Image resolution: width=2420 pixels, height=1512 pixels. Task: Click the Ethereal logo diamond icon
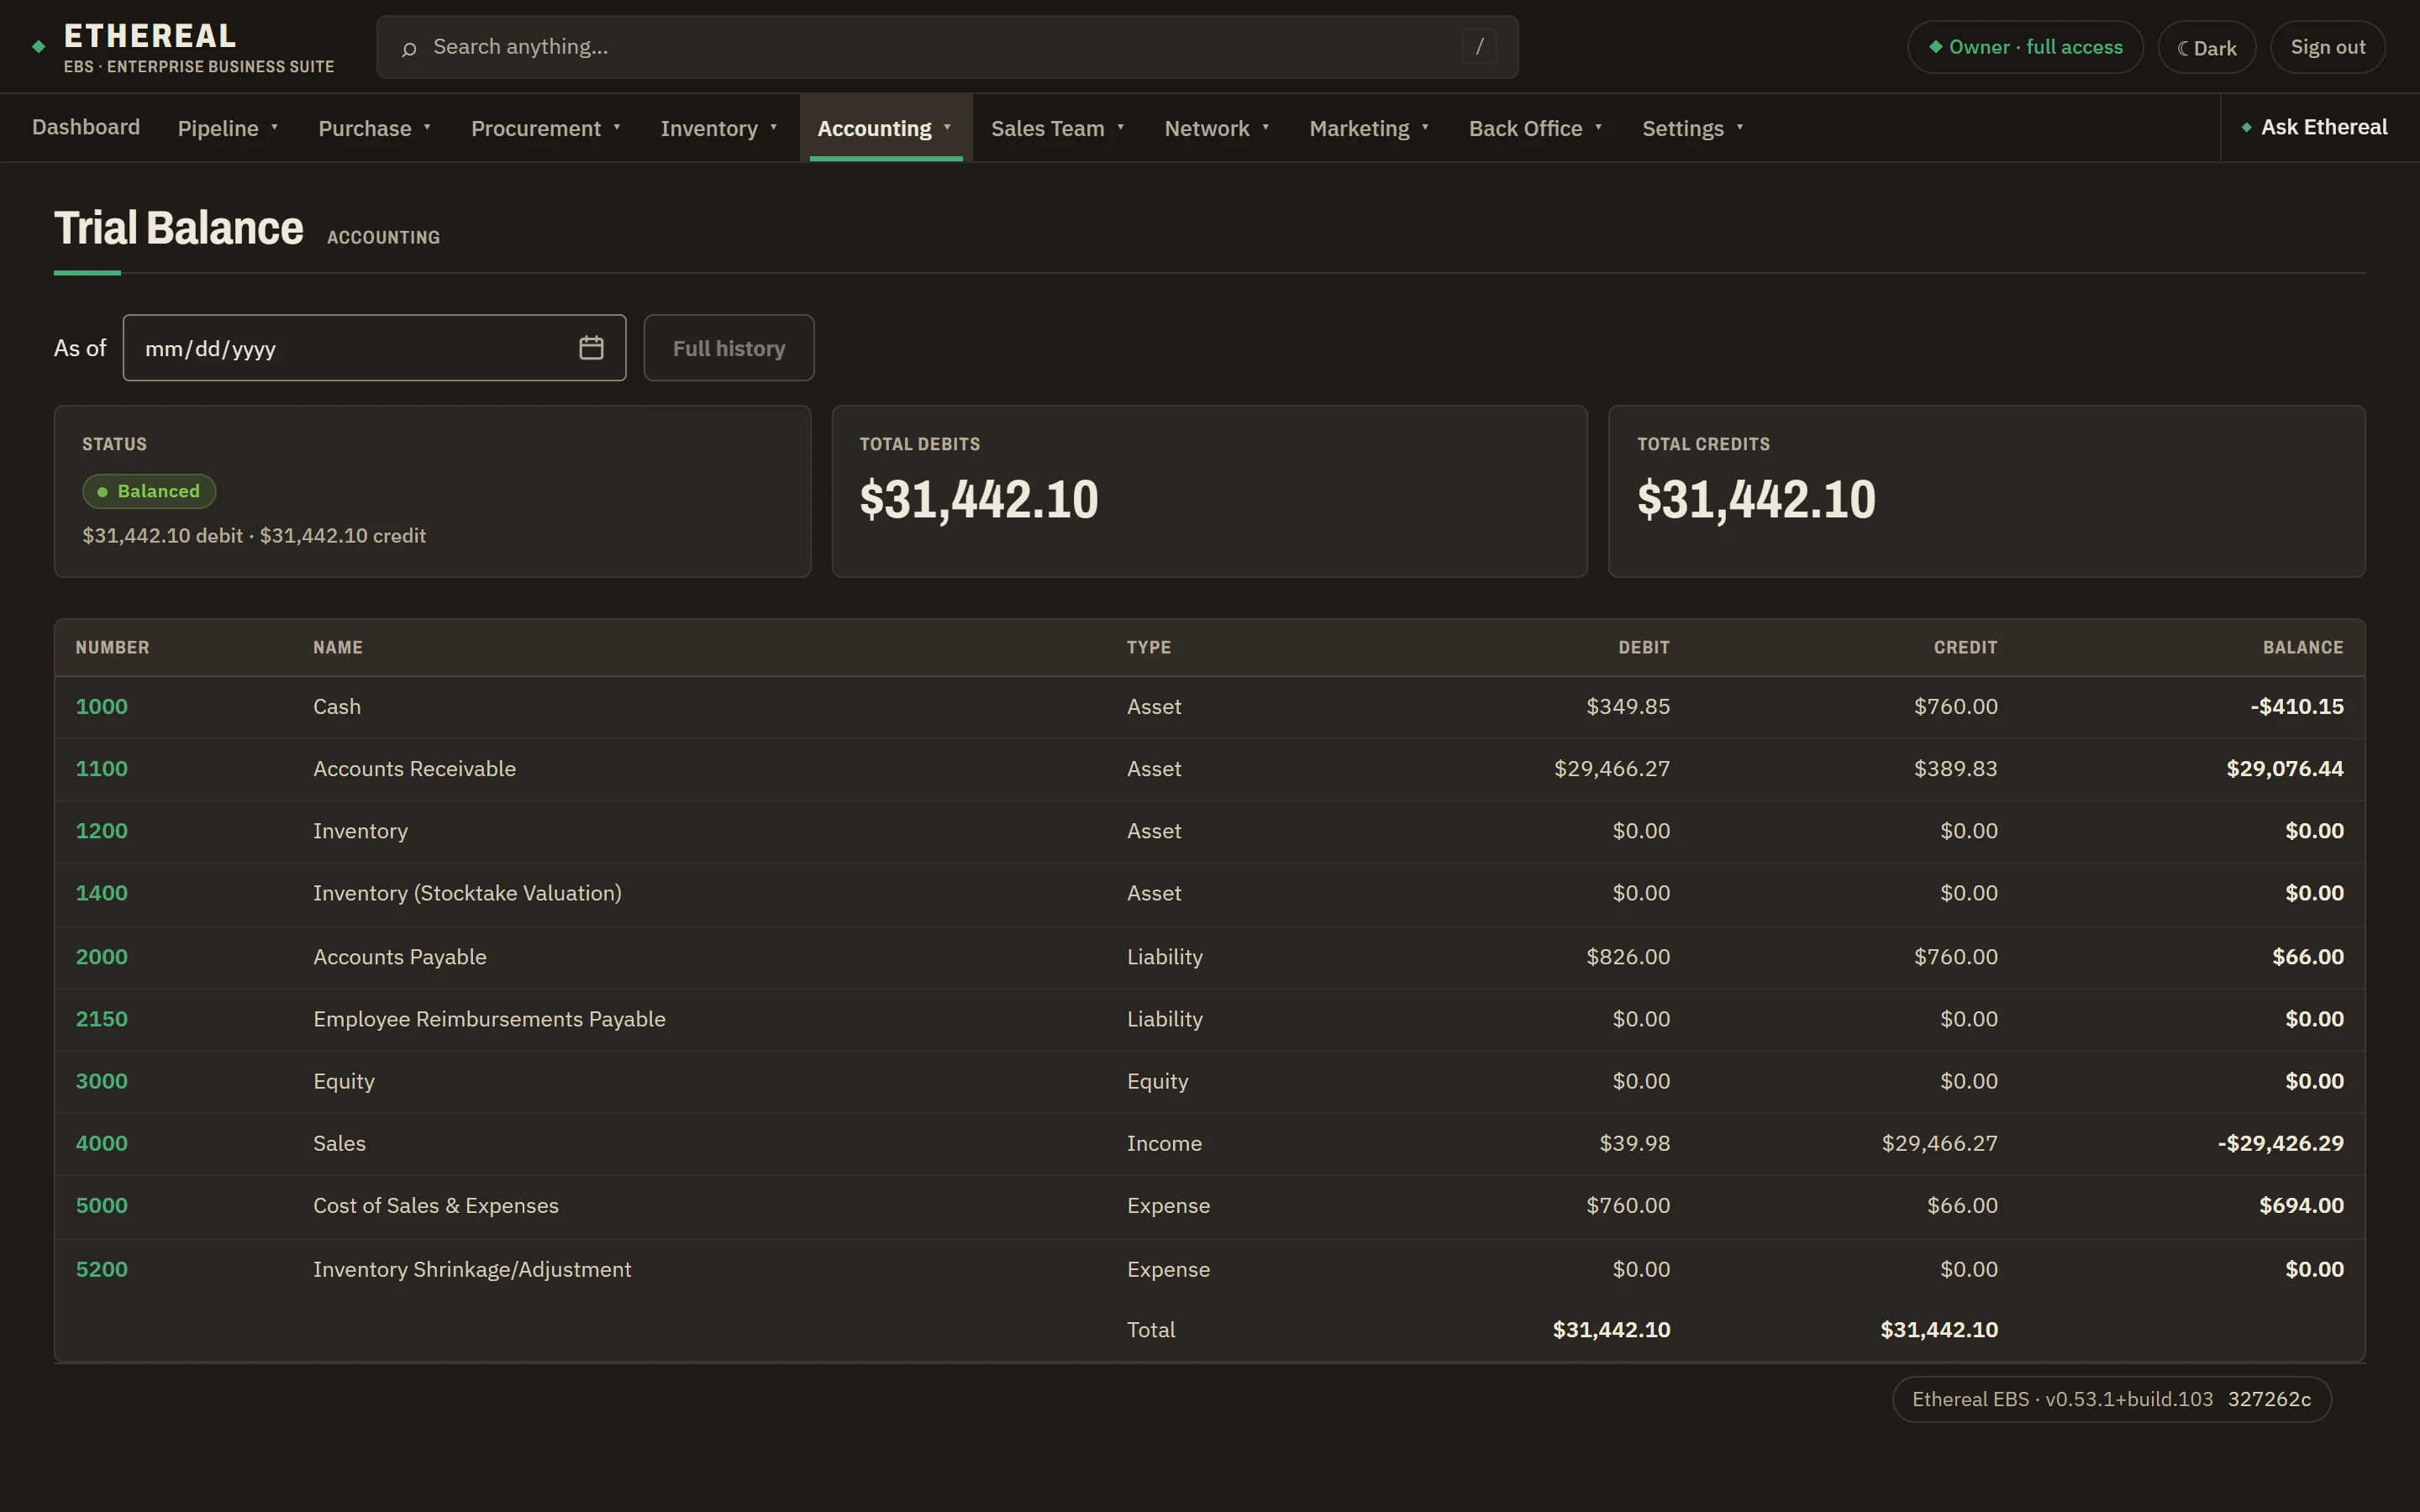click(x=39, y=46)
